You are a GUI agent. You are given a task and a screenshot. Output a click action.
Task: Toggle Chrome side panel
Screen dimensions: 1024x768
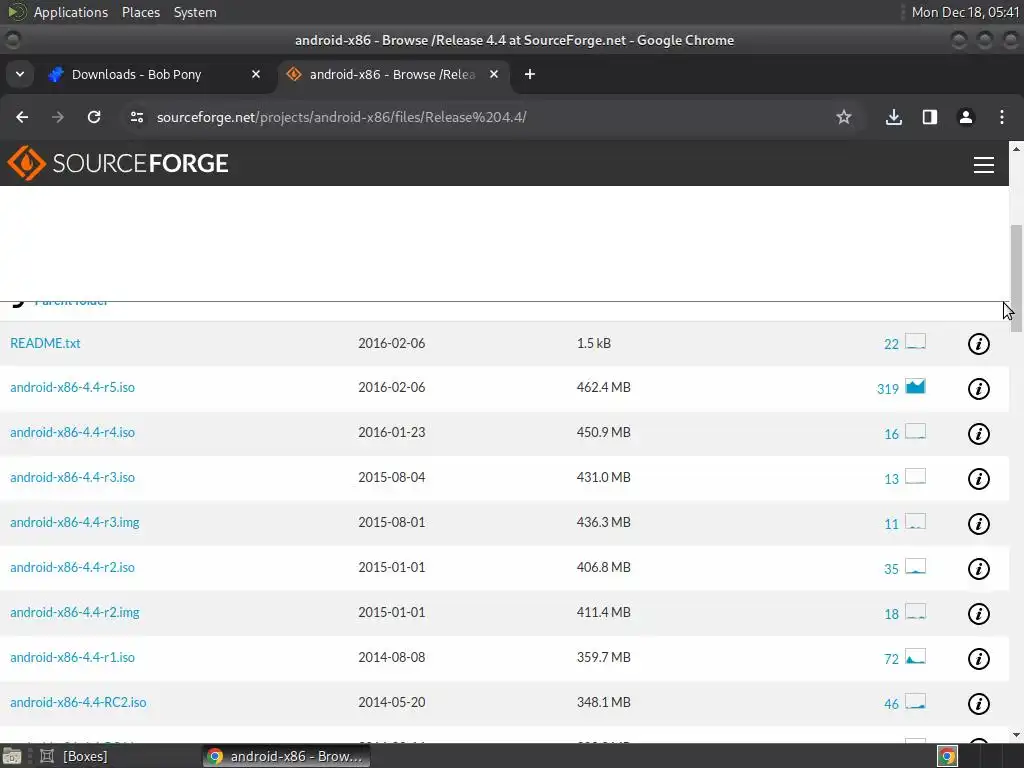pyautogui.click(x=929, y=117)
